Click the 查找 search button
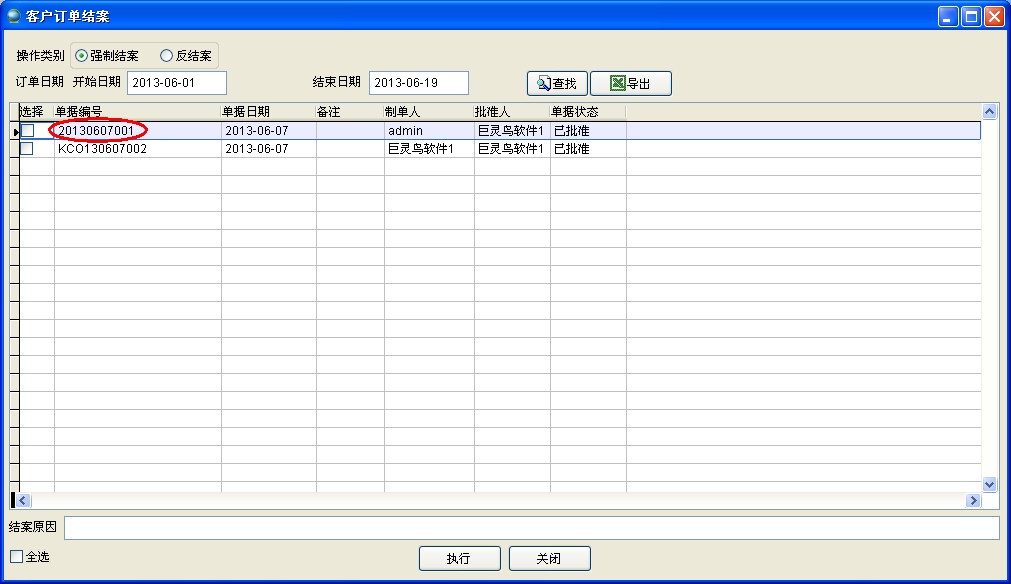Viewport: 1011px width, 584px height. coord(557,84)
